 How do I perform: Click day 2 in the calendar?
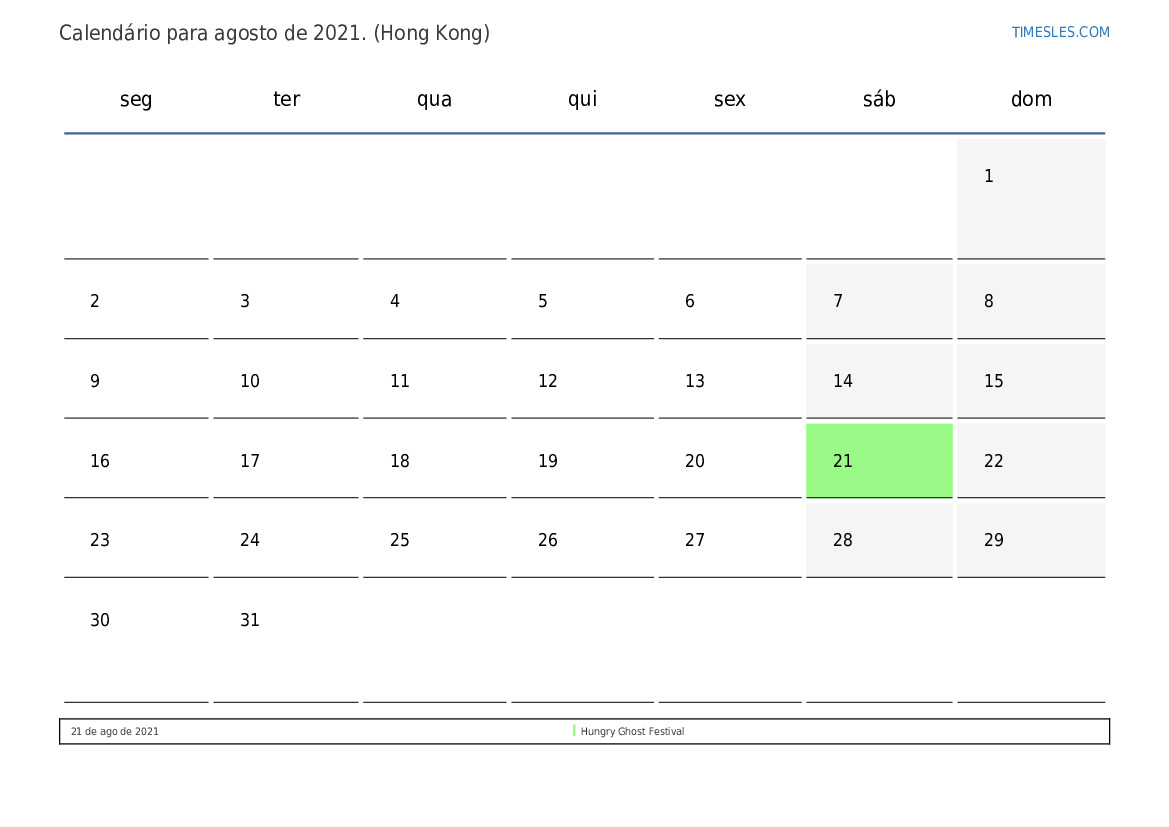point(136,301)
